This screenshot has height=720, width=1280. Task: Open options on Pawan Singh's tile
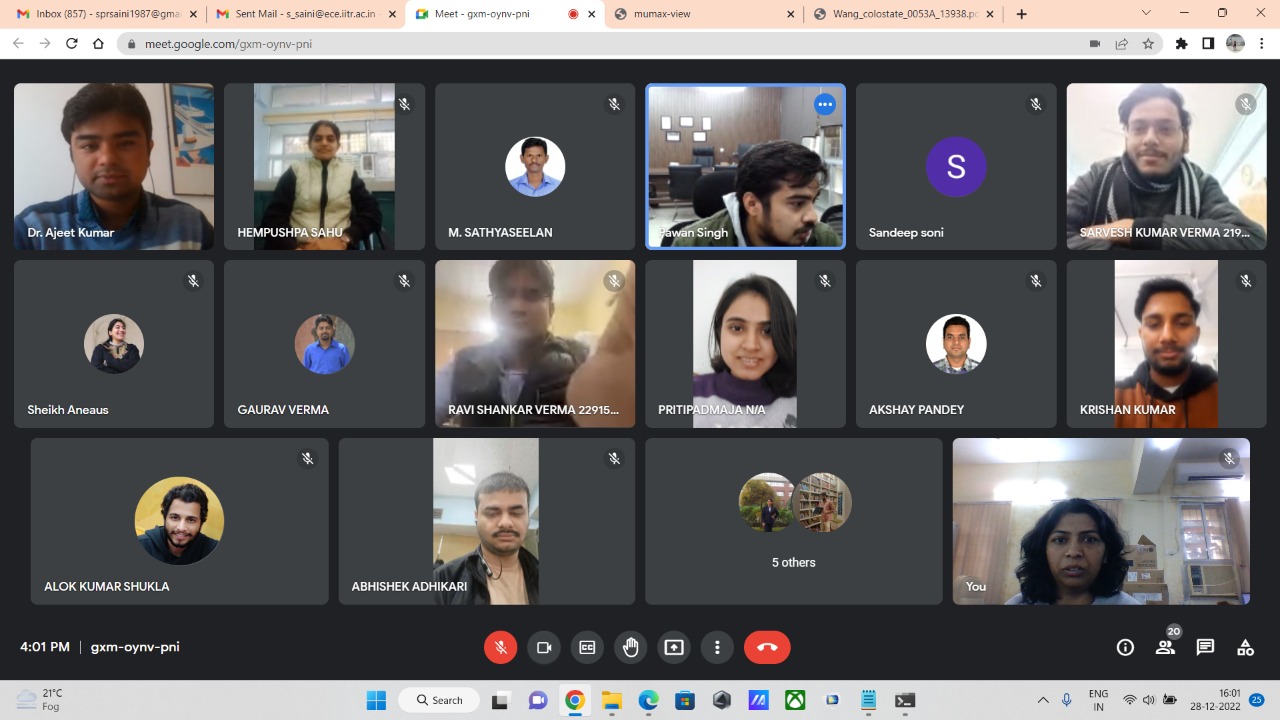coord(824,104)
